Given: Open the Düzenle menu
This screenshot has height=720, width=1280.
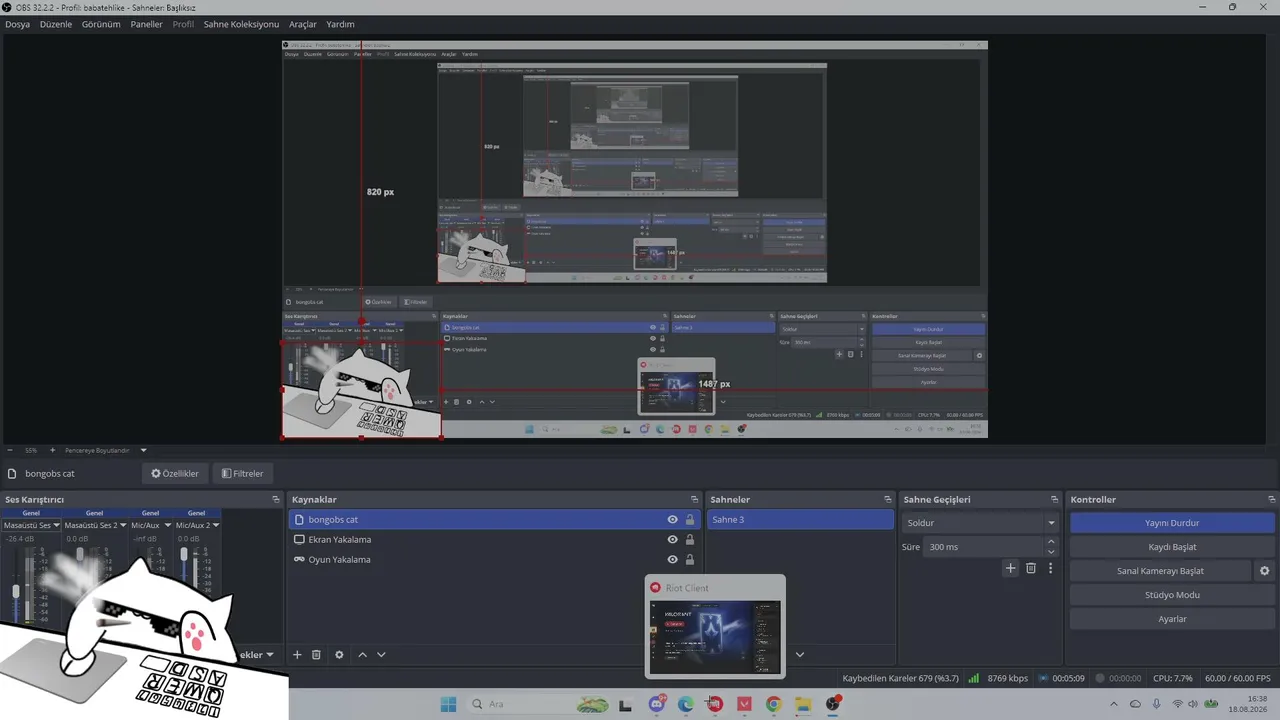Looking at the screenshot, I should click(x=56, y=24).
